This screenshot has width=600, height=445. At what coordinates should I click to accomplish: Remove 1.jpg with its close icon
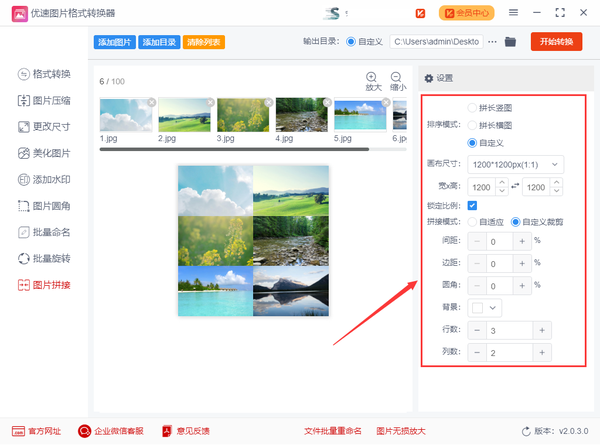152,102
